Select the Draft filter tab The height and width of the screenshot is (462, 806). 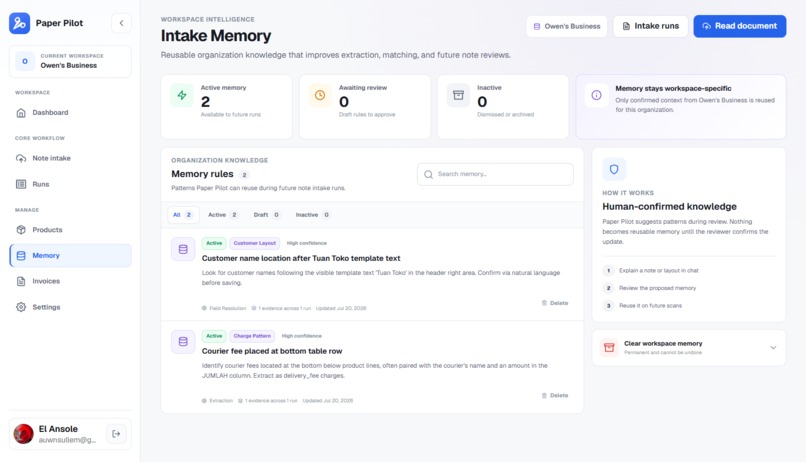click(266, 215)
